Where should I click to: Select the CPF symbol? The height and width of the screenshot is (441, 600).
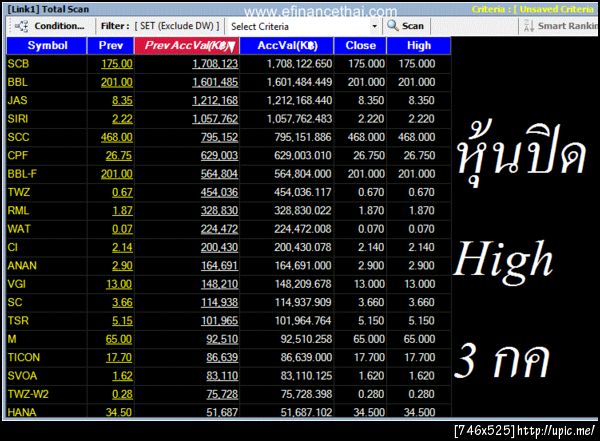(x=18, y=155)
